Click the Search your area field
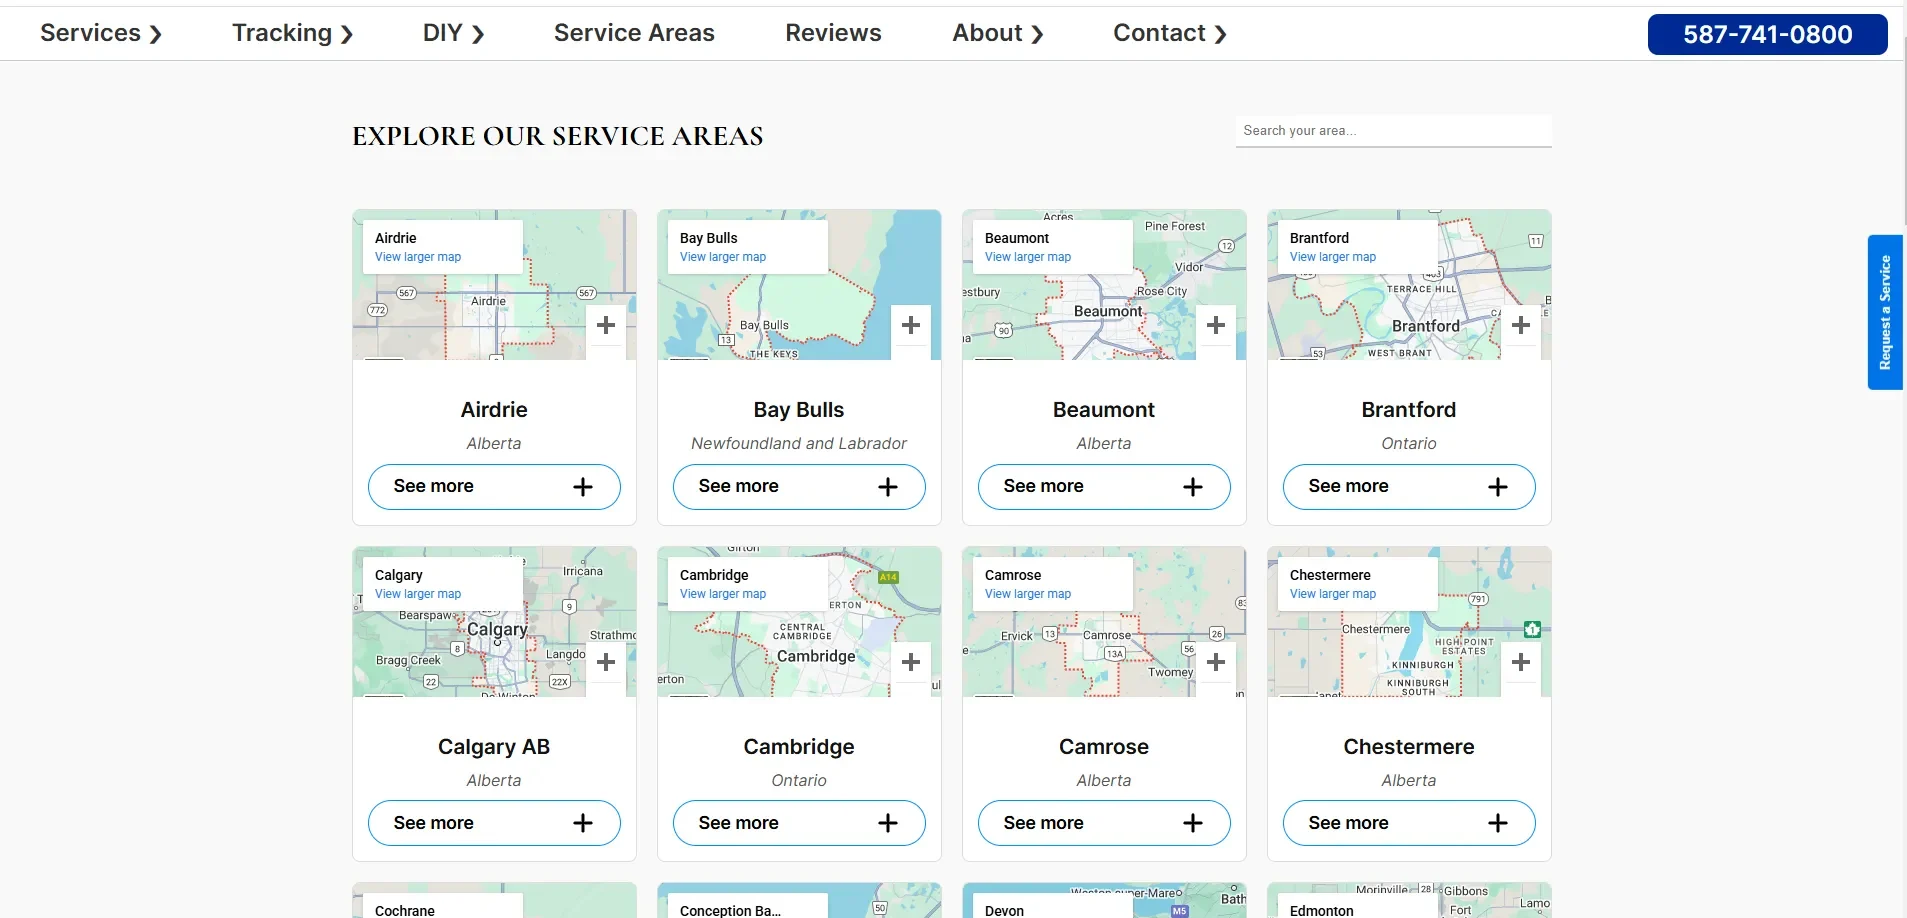Image resolution: width=1907 pixels, height=918 pixels. [1393, 131]
